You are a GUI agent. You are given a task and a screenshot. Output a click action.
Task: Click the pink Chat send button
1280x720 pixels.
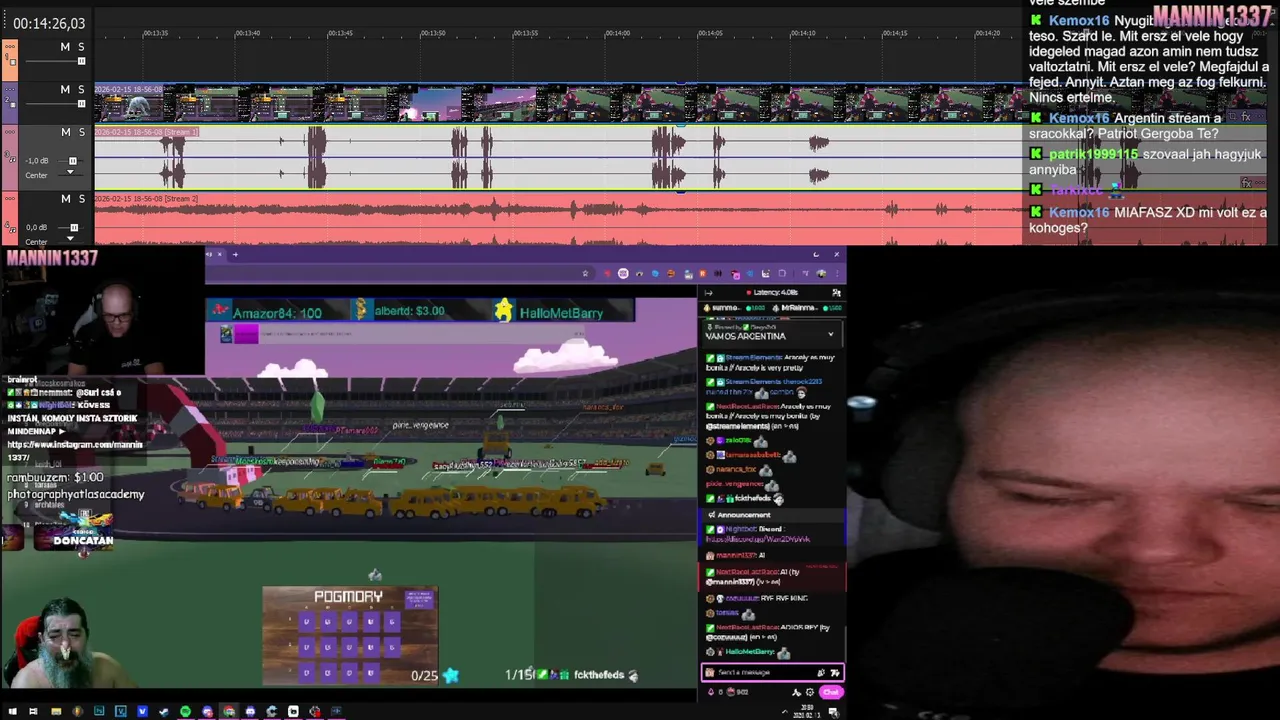click(x=831, y=692)
